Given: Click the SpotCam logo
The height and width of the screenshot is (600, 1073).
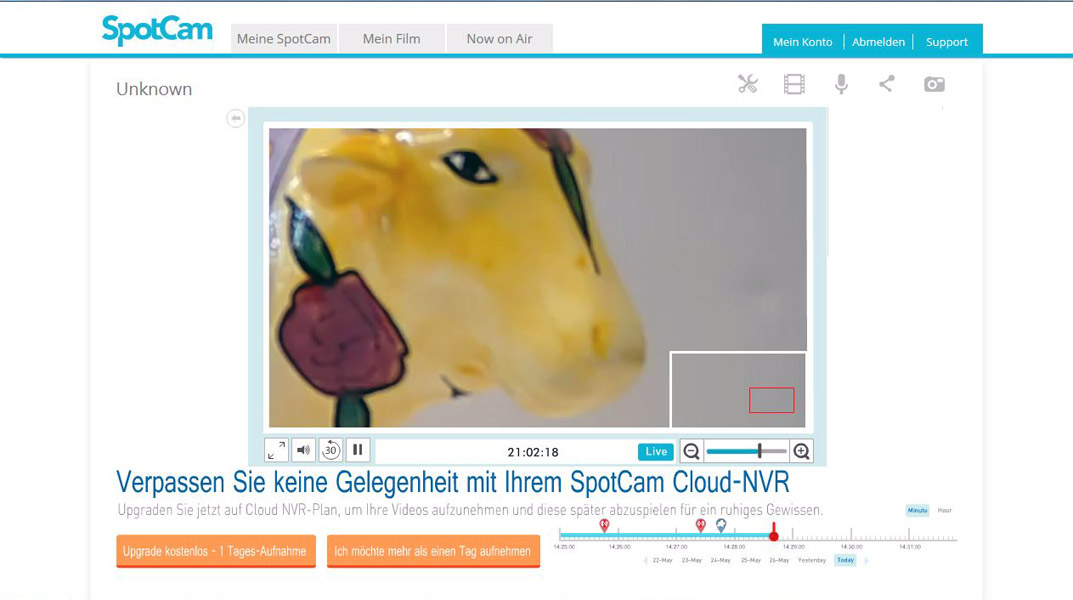Looking at the screenshot, I should [157, 31].
